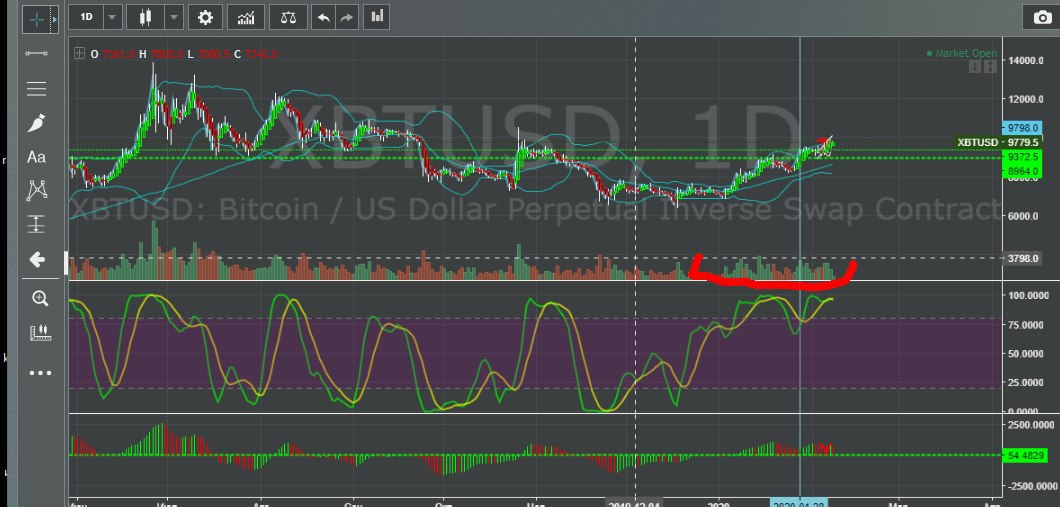Viewport: 1060px width, 507px height.
Task: Click the 14000.0 price axis label
Action: pyautogui.click(x=1026, y=61)
